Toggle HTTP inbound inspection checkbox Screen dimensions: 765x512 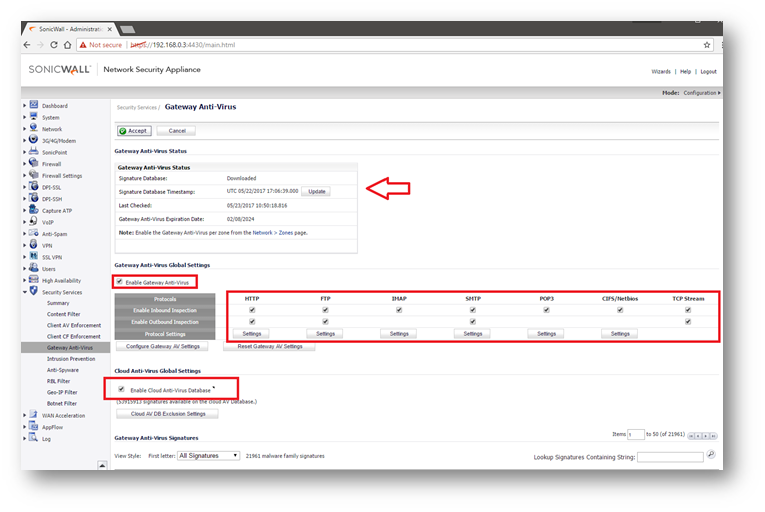click(252, 310)
